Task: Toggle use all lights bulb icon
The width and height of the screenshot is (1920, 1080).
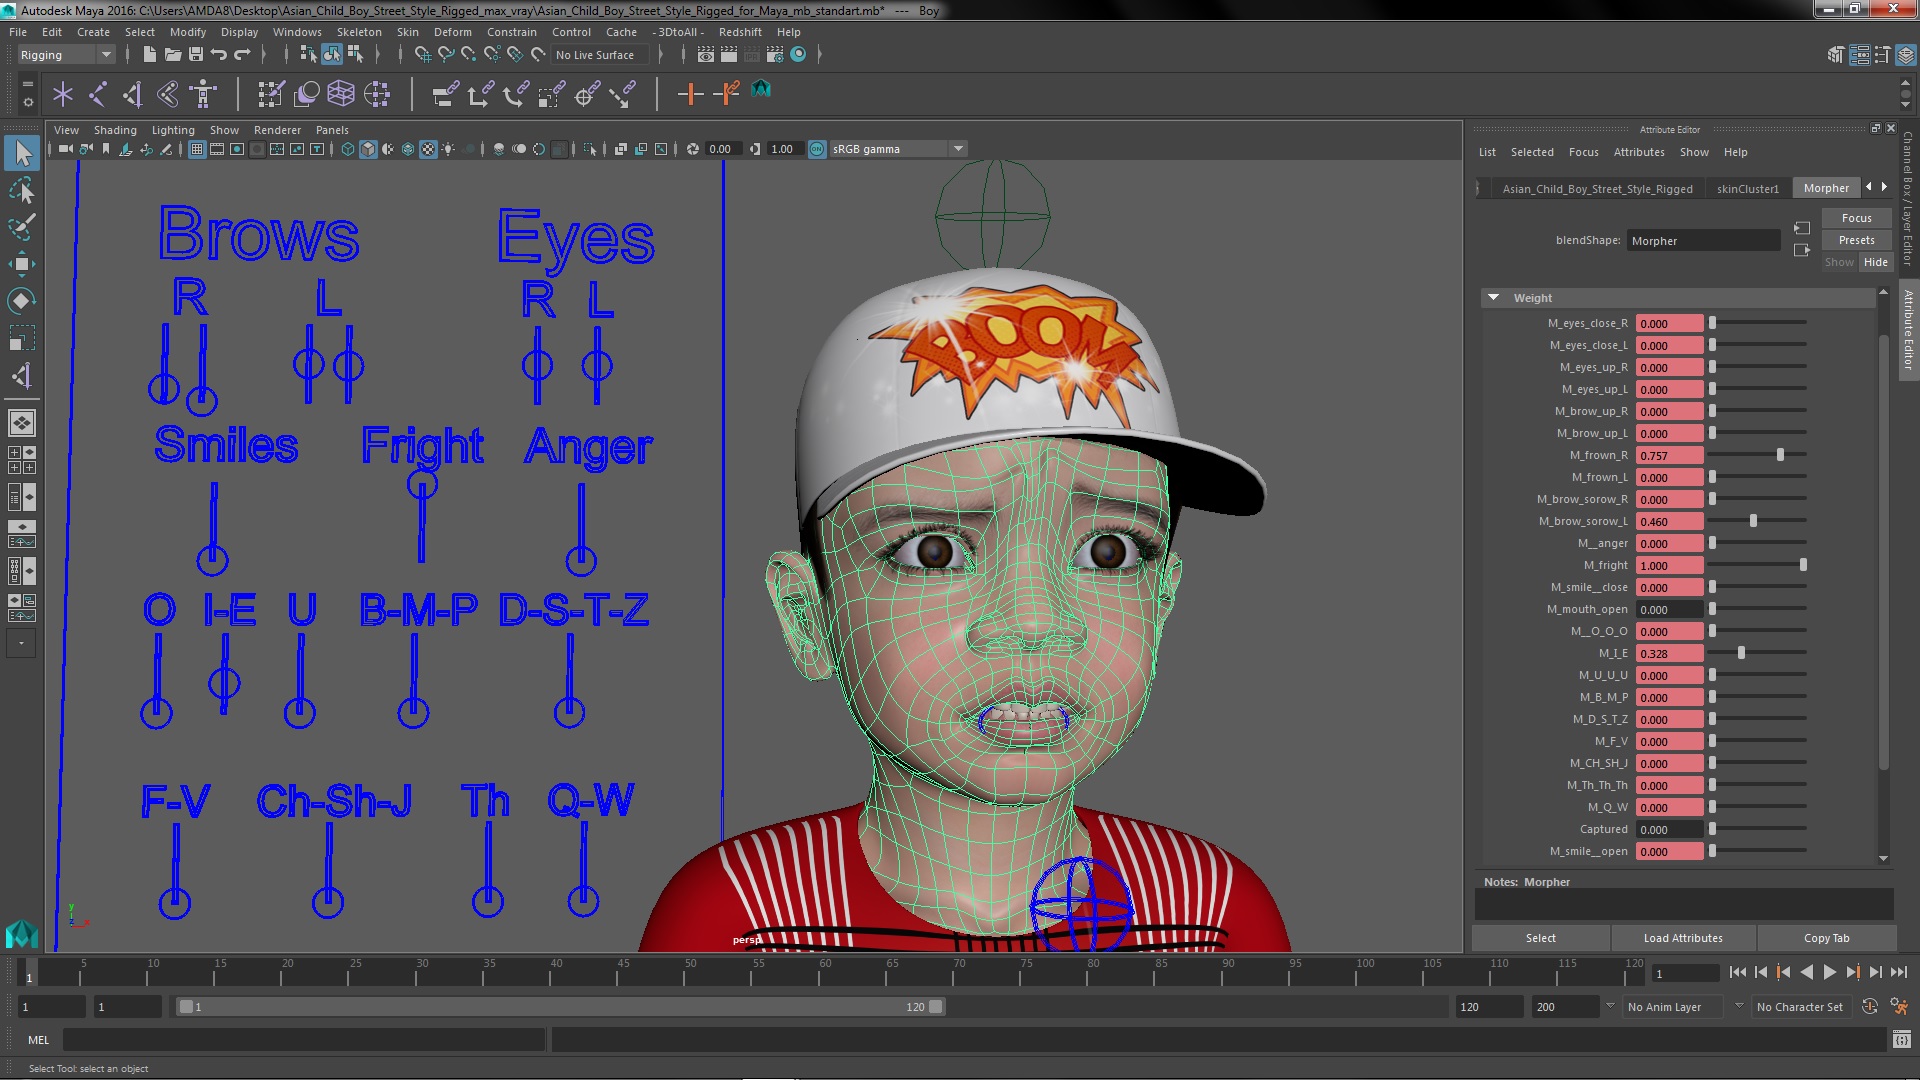Action: click(448, 149)
